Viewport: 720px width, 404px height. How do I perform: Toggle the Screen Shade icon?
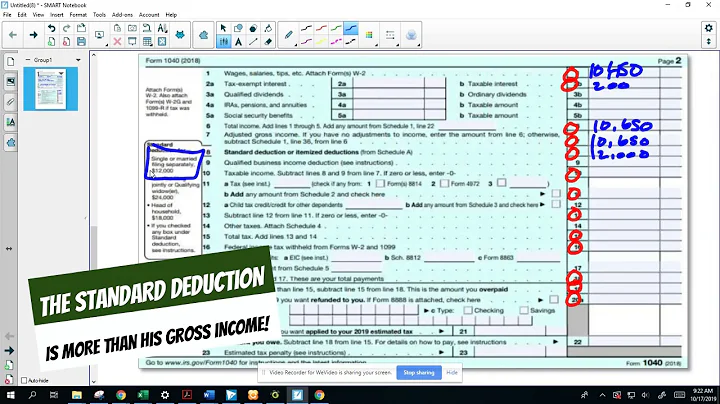[x=132, y=42]
